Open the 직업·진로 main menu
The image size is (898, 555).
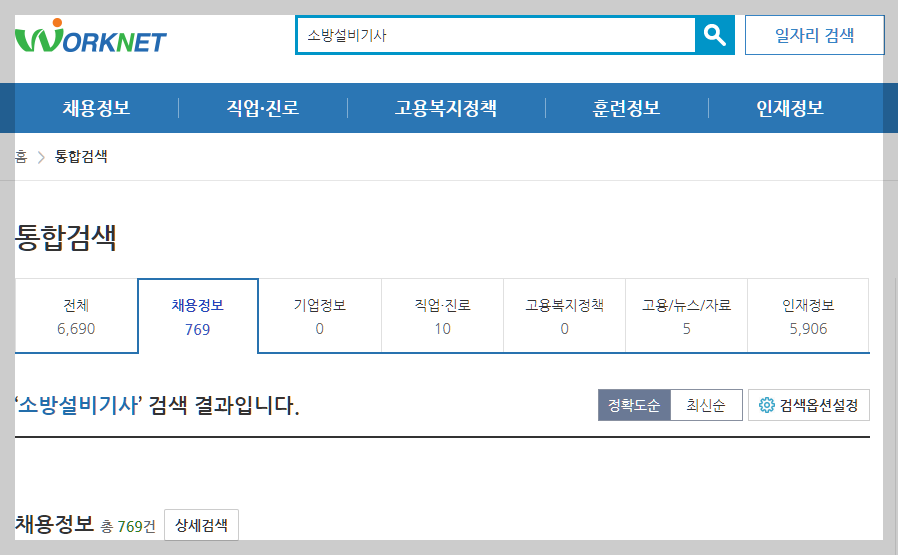(263, 108)
